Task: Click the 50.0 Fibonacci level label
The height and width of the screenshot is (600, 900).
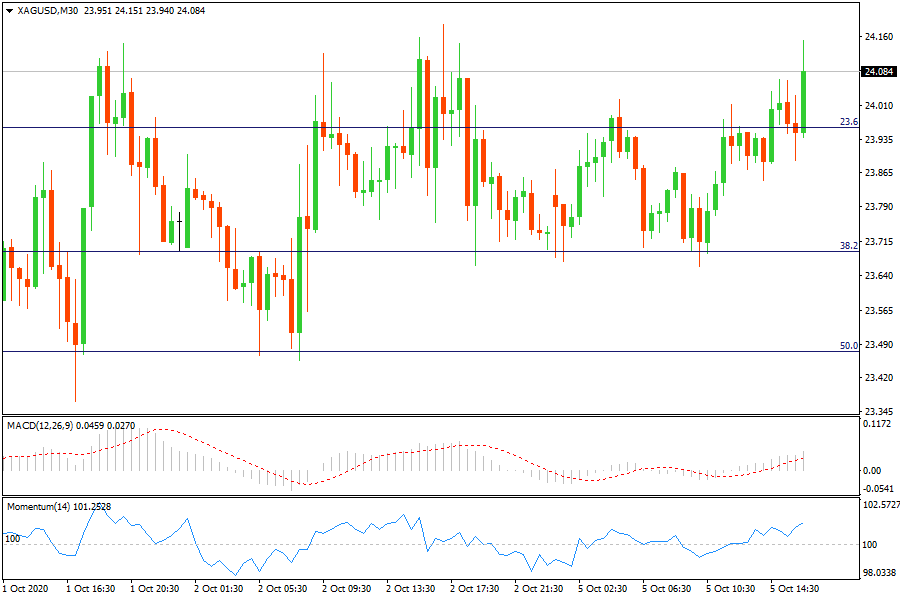Action: [x=848, y=346]
